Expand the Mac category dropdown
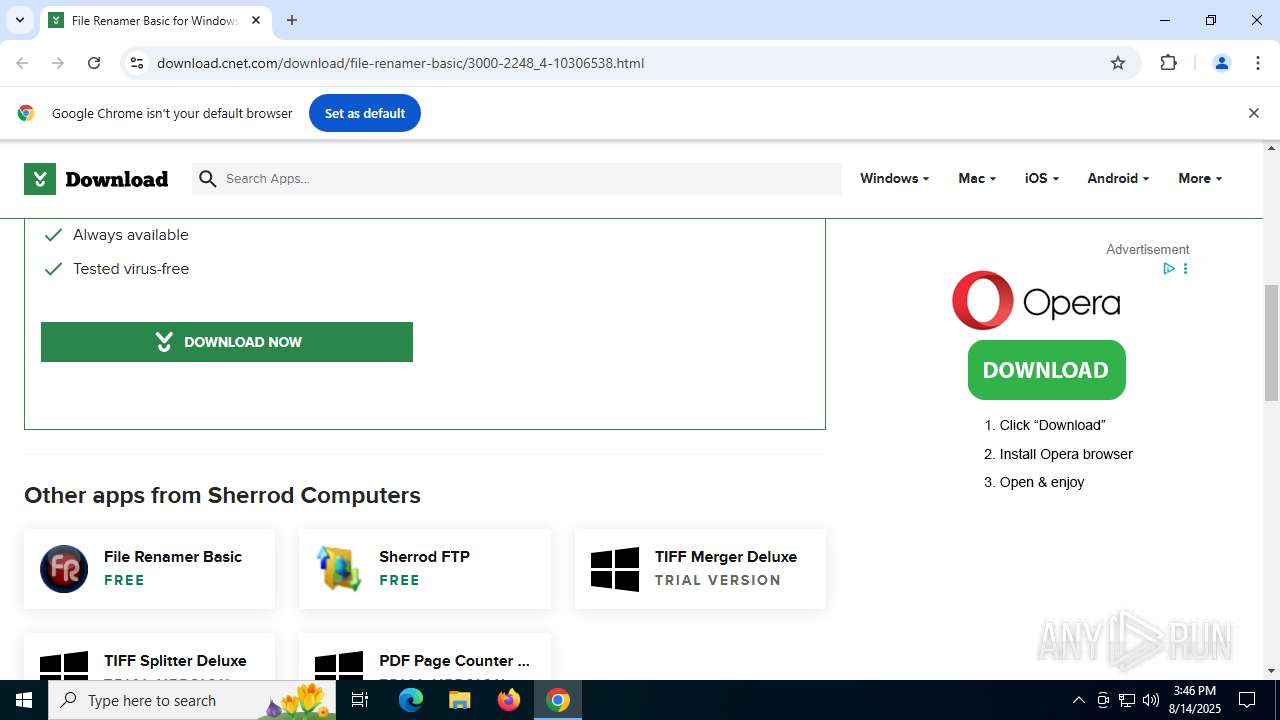Image resolution: width=1280 pixels, height=720 pixels. point(976,178)
